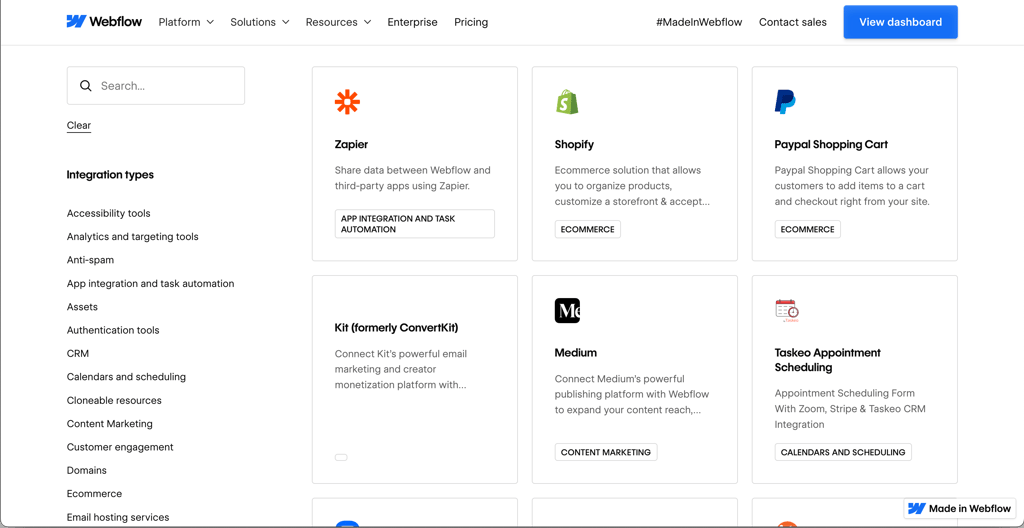Image resolution: width=1024 pixels, height=528 pixels.
Task: Filter by Cloneable resources
Action: coord(114,401)
